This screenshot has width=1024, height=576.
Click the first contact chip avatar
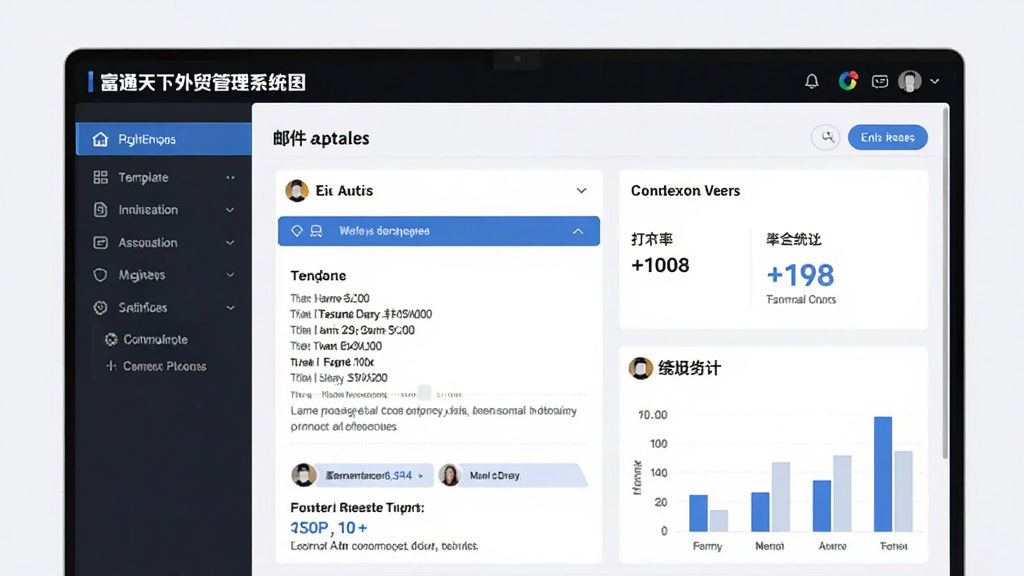(x=304, y=475)
